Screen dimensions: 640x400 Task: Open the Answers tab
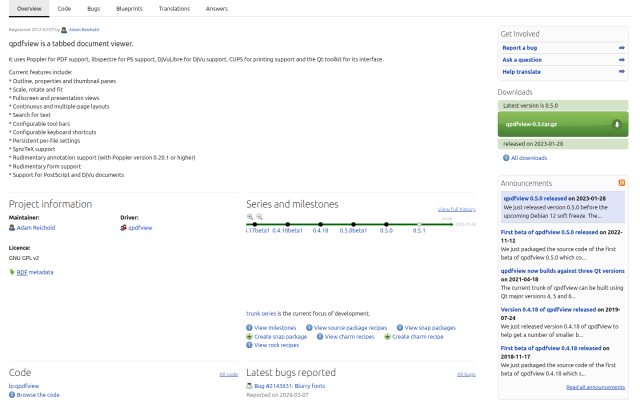click(217, 9)
